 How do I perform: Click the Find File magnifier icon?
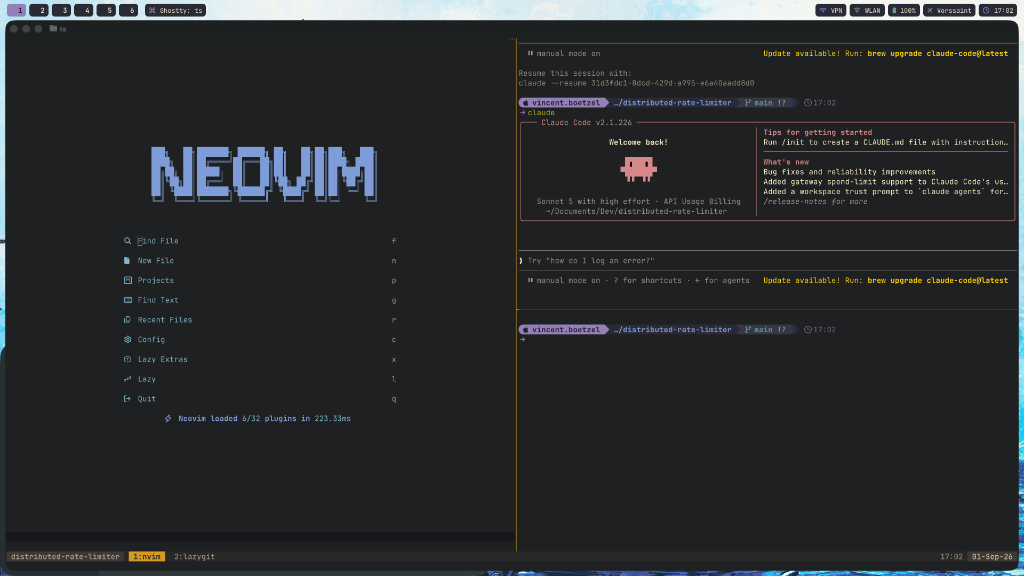pos(127,241)
